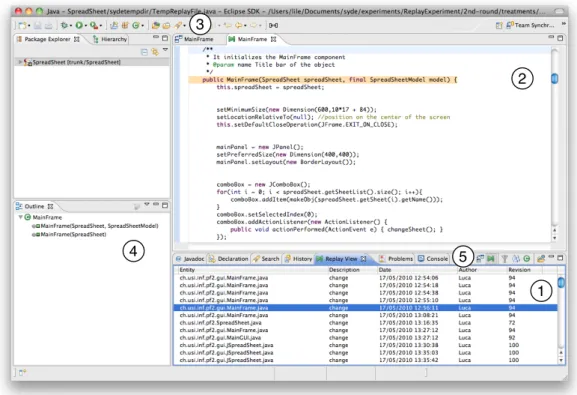Expand the SpreadSheet project node

(x=20, y=62)
